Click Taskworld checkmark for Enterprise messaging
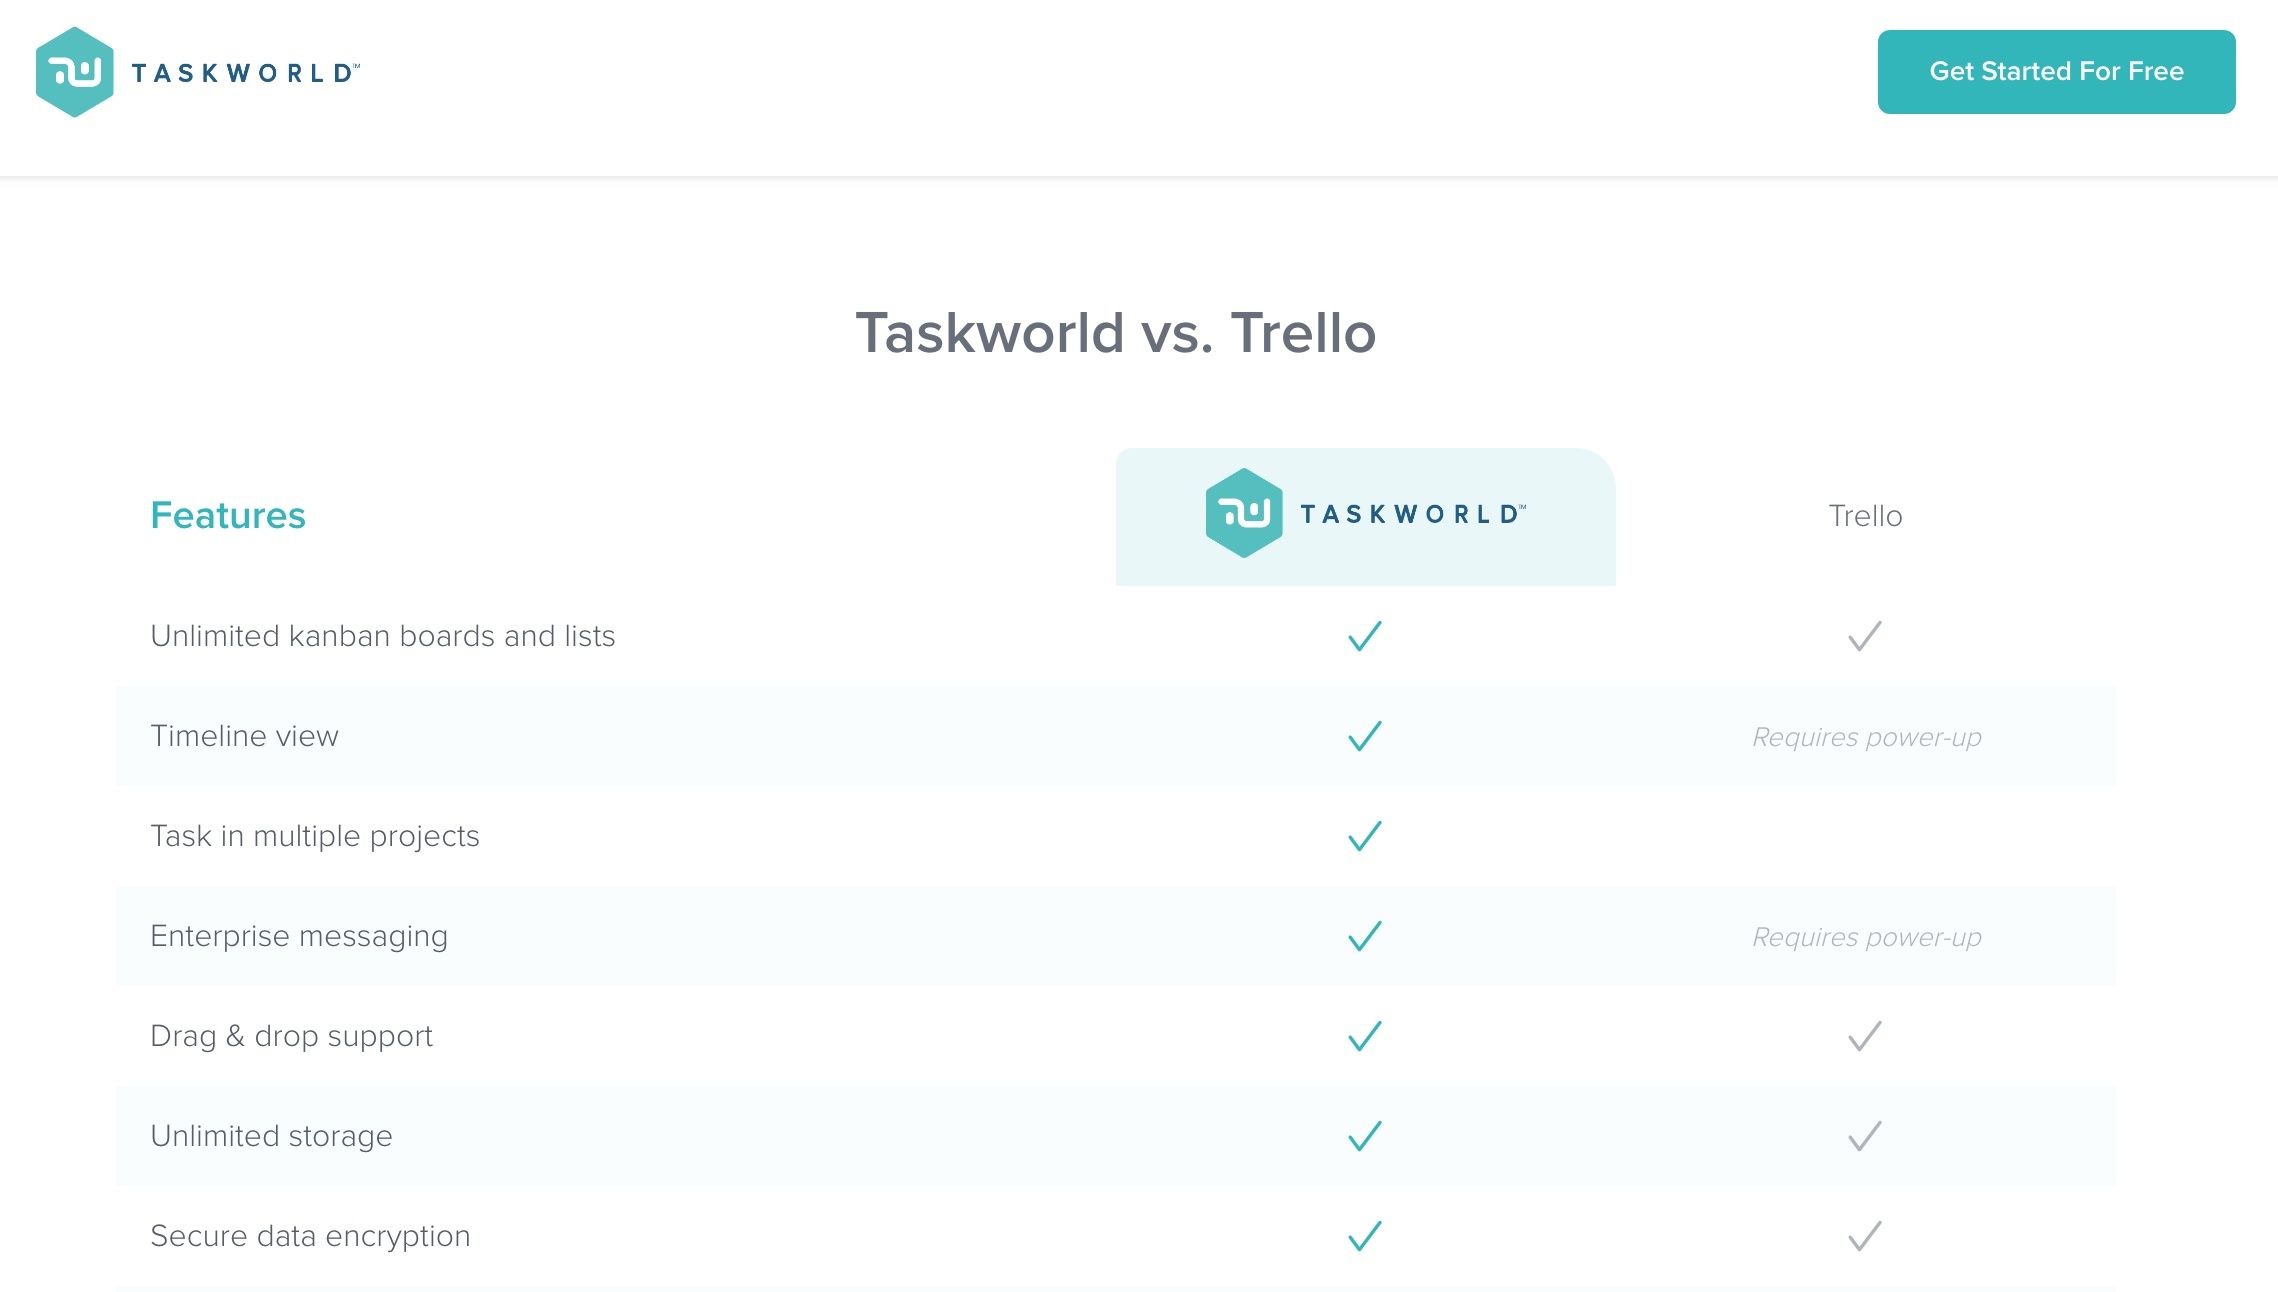Screen dimensions: 2278x1292 (x=1365, y=936)
